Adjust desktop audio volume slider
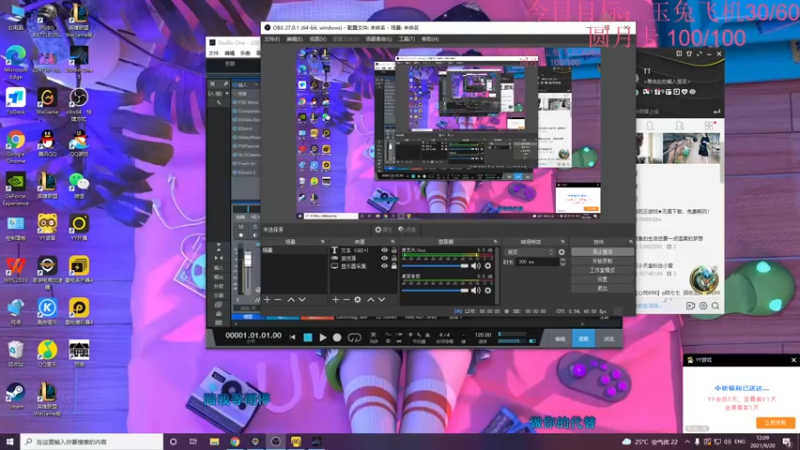 (435, 290)
